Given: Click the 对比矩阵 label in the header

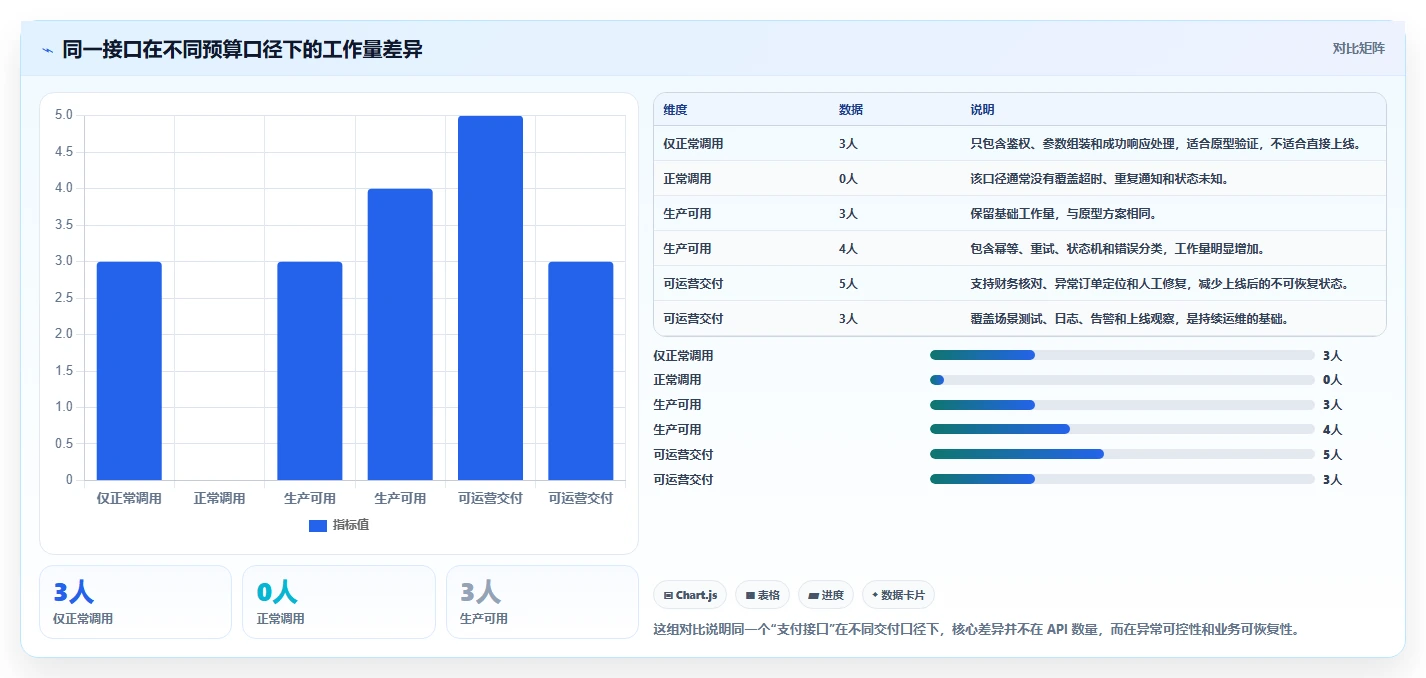Looking at the screenshot, I should click(1358, 49).
